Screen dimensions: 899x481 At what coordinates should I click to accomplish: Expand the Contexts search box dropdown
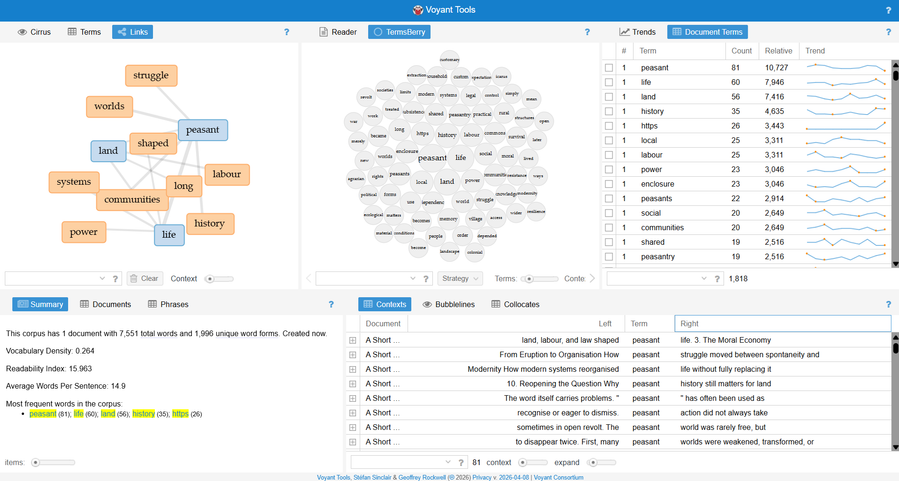click(x=447, y=463)
